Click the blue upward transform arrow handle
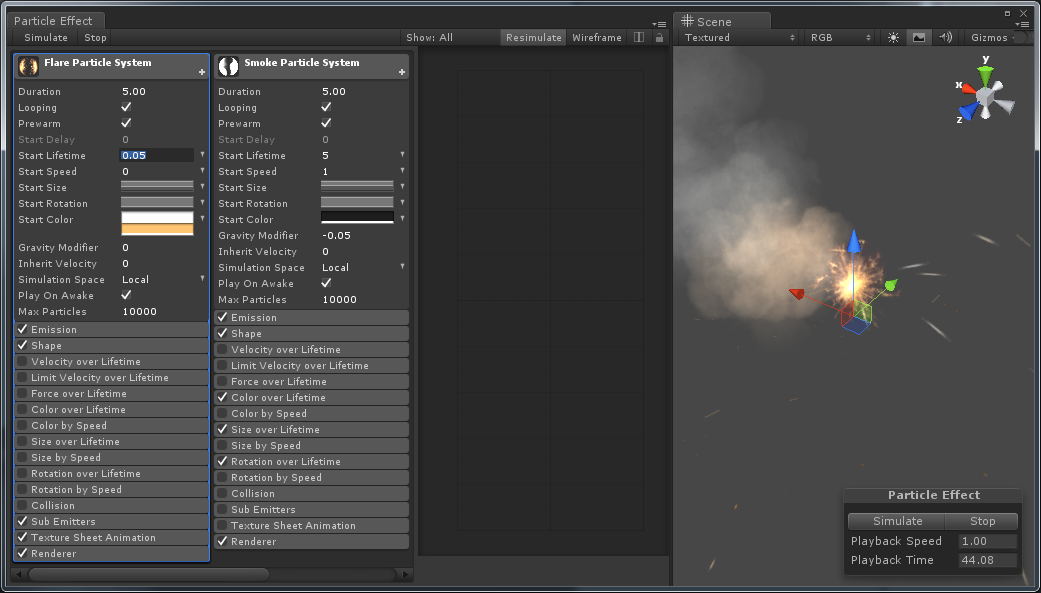This screenshot has height=593, width=1041. [x=854, y=242]
